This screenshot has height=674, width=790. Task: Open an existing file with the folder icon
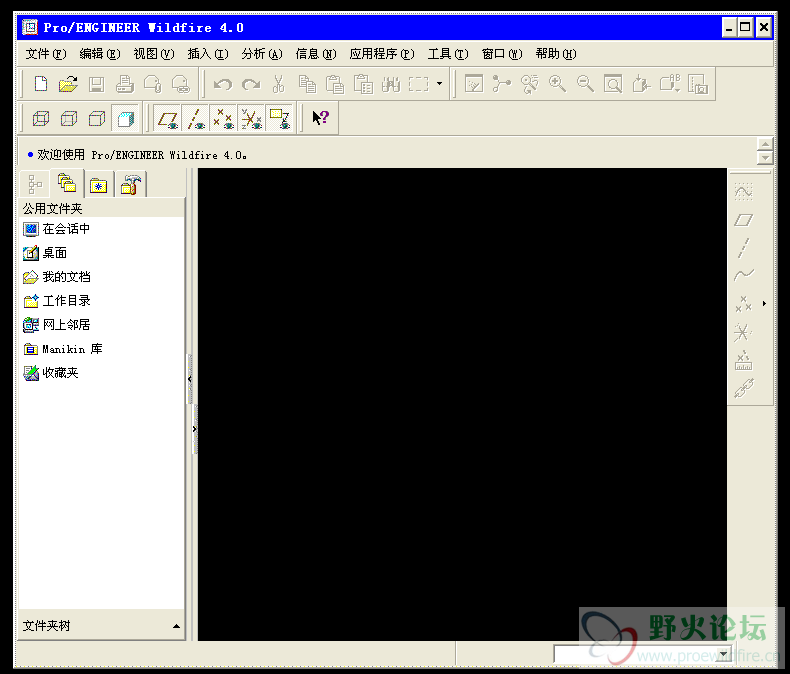[69, 84]
